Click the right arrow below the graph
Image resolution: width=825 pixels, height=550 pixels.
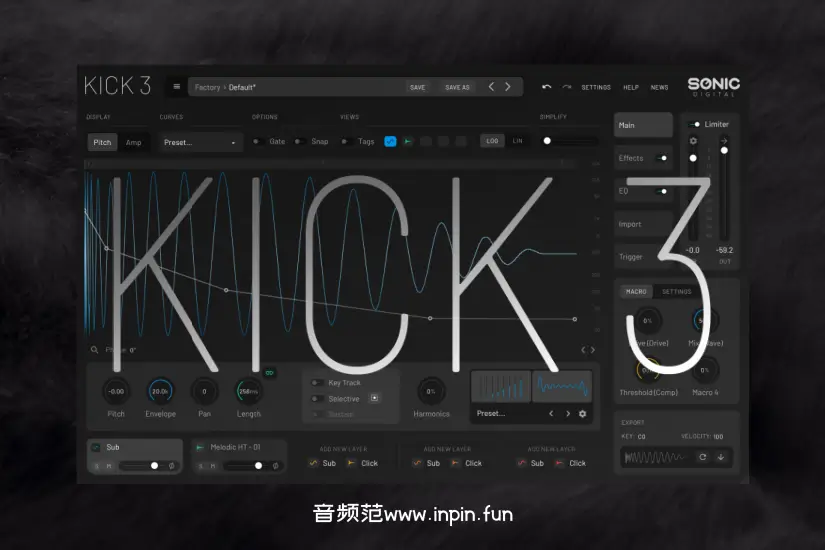point(593,349)
